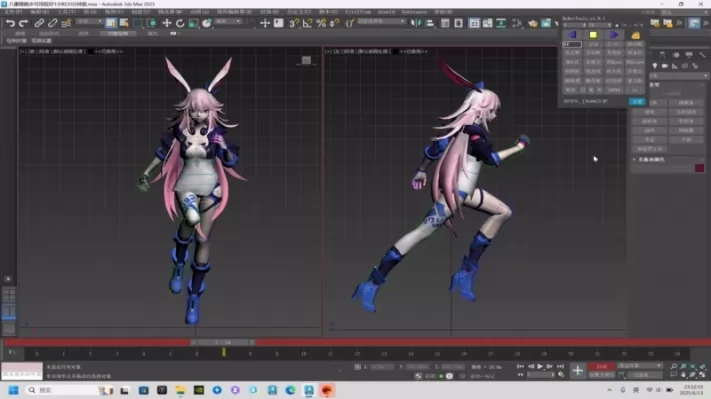Open the named selection sets dropdown
Viewport: 711px width, 399px height.
tap(381, 21)
